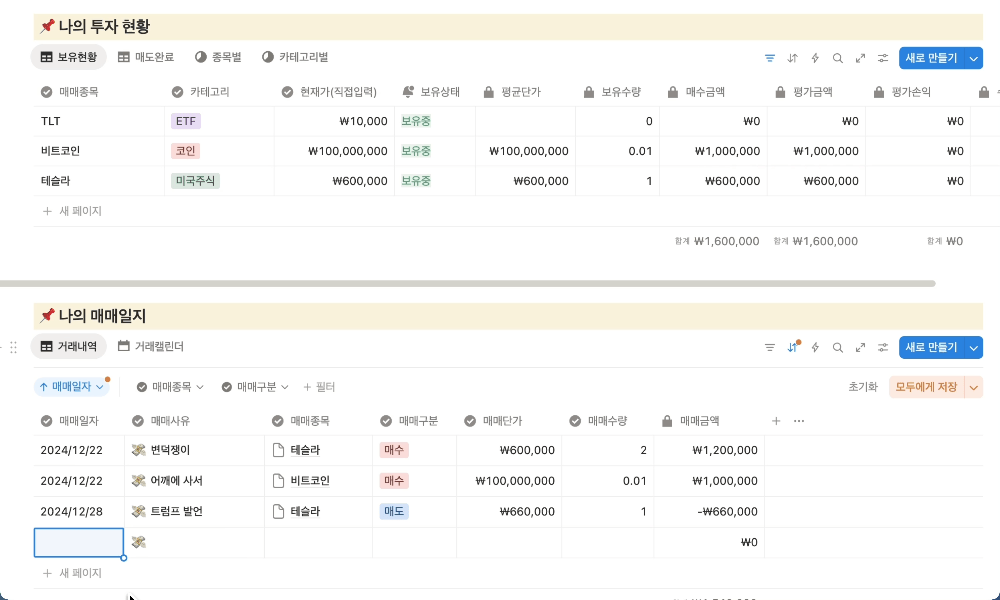
Task: Click the three-dot more options in 매매일지 header
Action: 799,421
